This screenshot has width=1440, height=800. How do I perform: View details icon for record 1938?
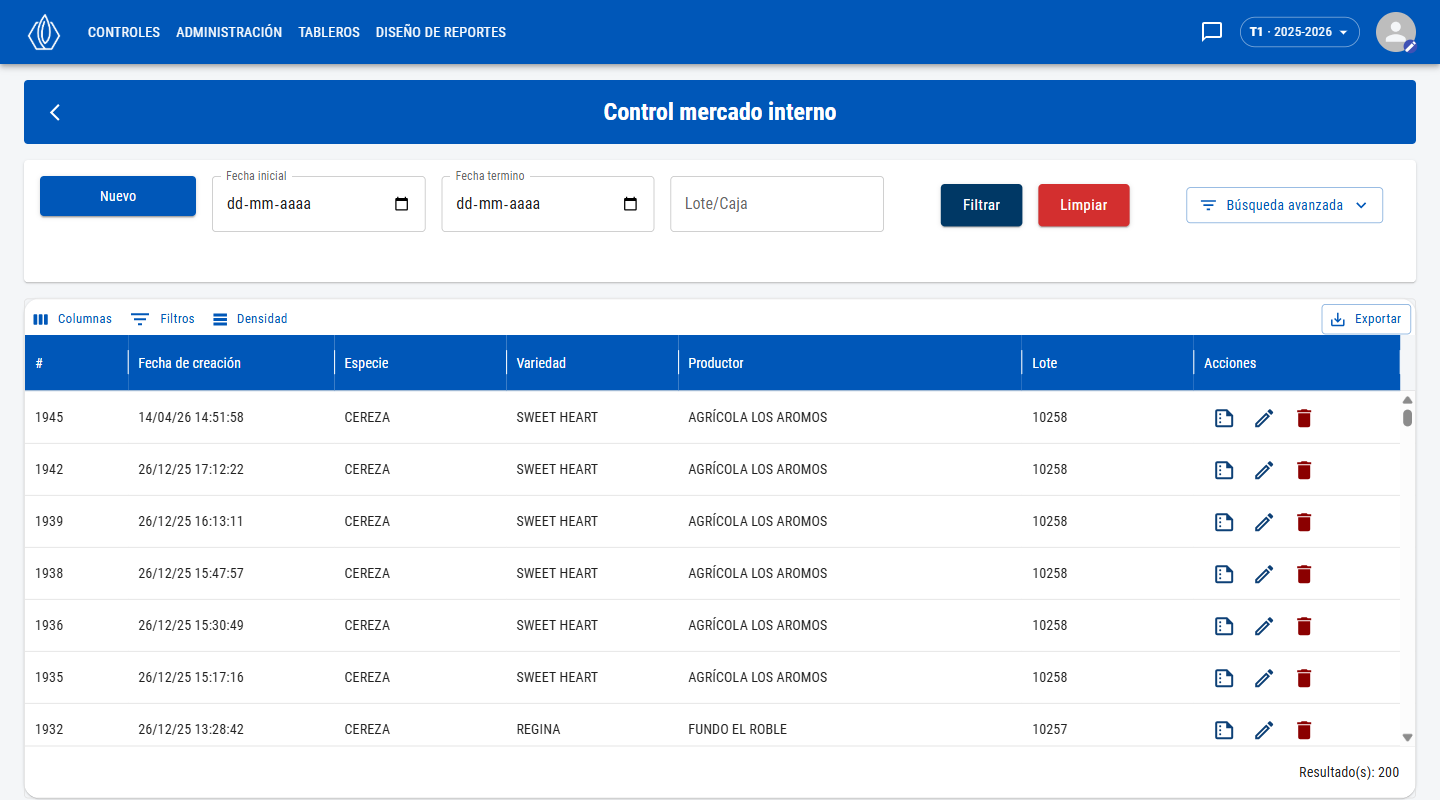1224,574
